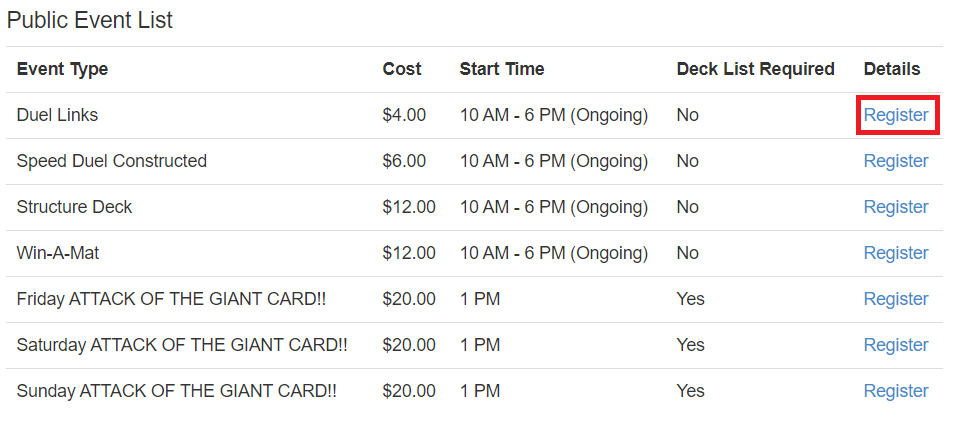962x425 pixels.
Task: Select the Deck List Required column header
Action: click(755, 69)
